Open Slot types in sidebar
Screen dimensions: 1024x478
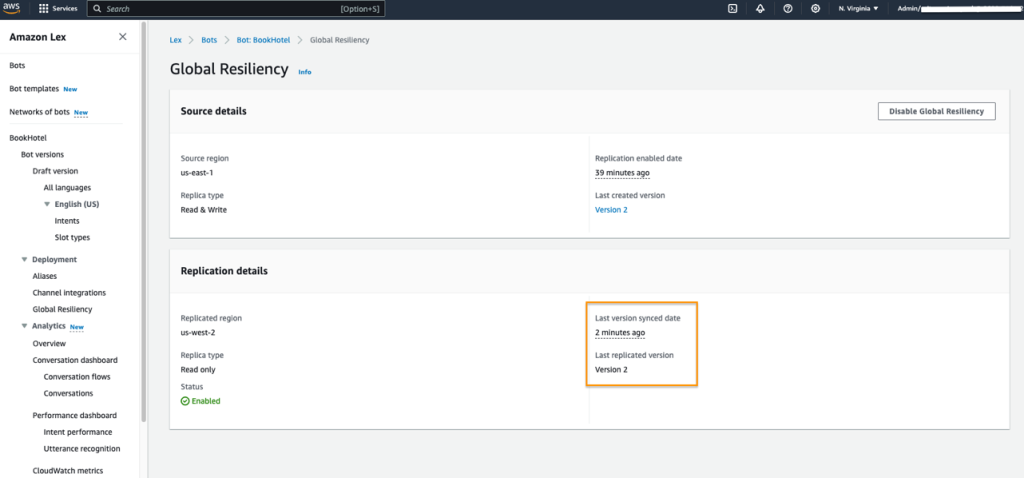[x=72, y=237]
